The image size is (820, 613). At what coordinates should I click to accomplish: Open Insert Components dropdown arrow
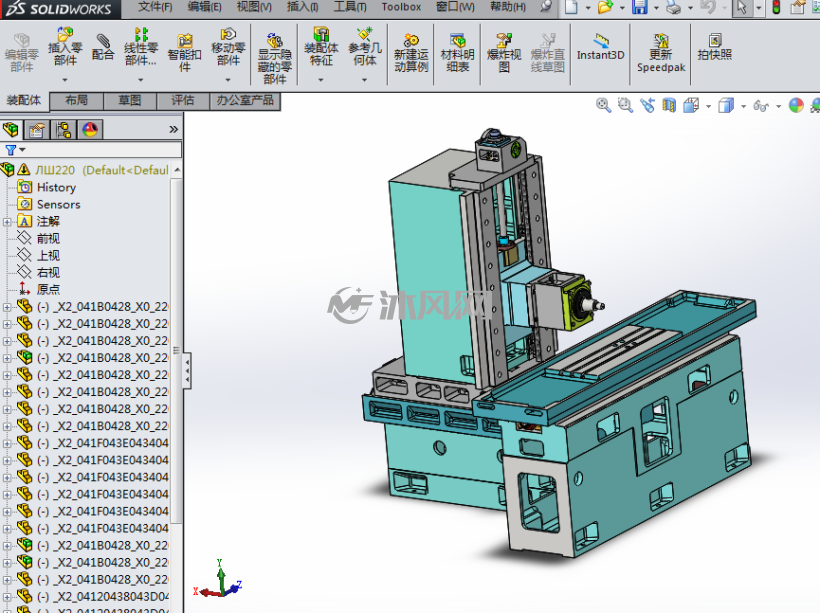65,80
